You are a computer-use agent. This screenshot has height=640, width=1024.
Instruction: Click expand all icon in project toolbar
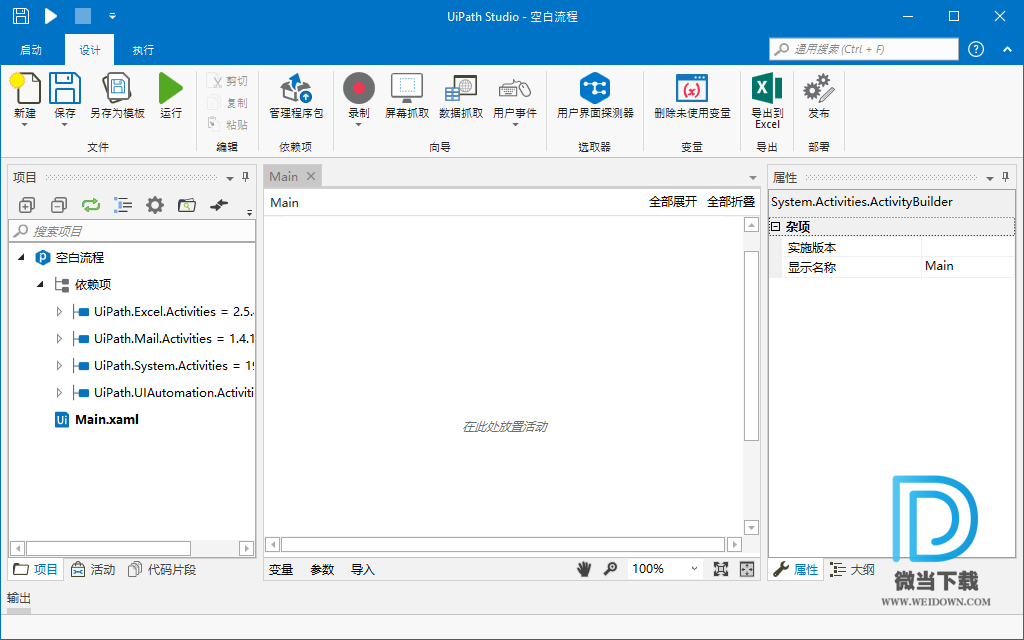coord(27,205)
